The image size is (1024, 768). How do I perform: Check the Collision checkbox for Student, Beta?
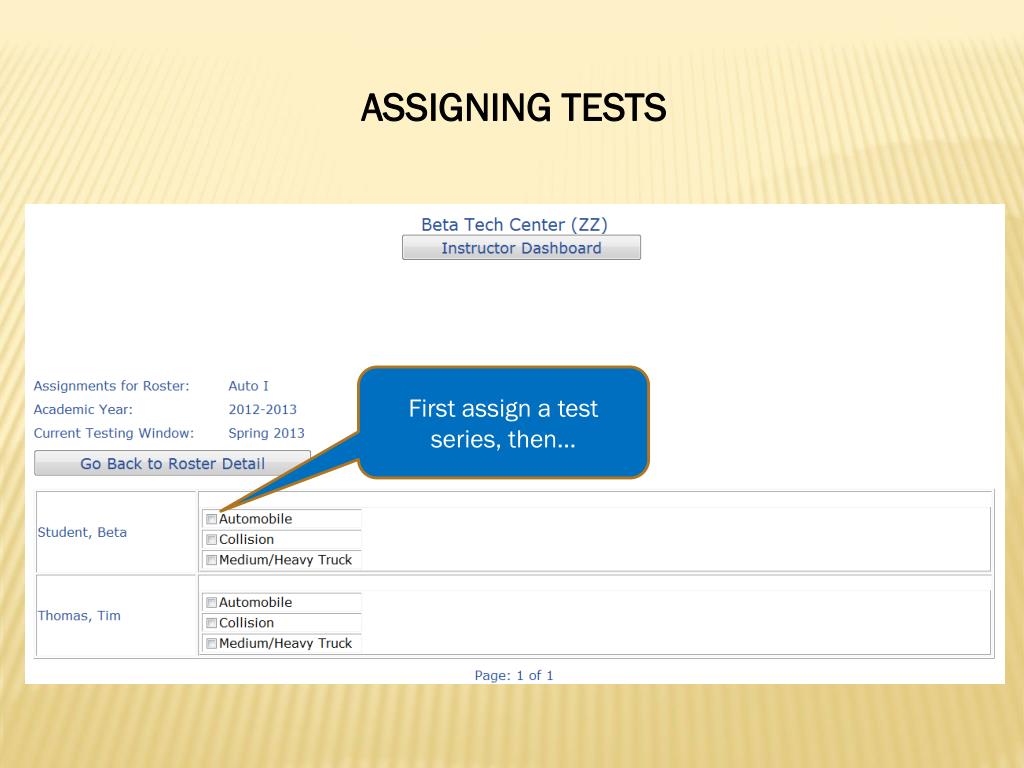coord(210,539)
